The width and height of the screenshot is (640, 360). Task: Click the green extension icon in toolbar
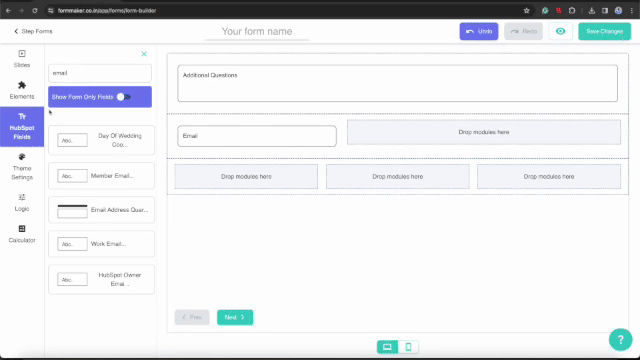pos(545,11)
